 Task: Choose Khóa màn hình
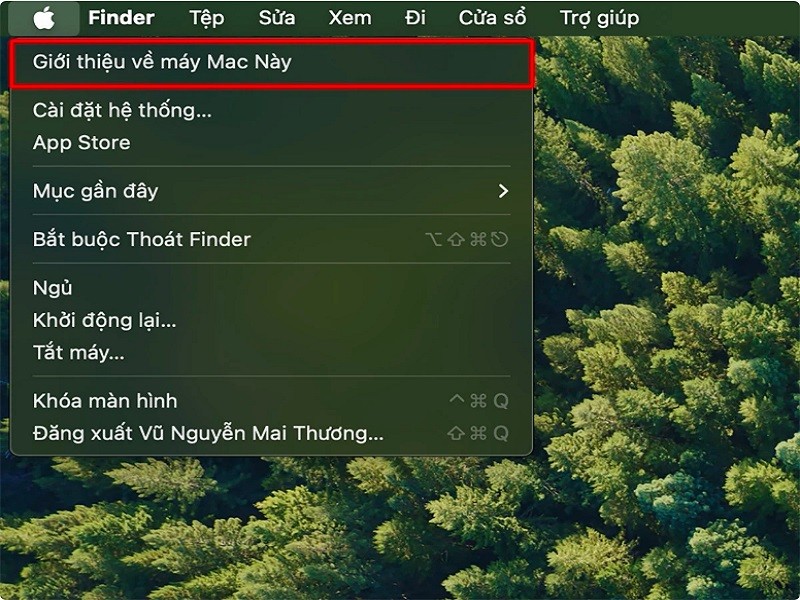click(x=271, y=401)
